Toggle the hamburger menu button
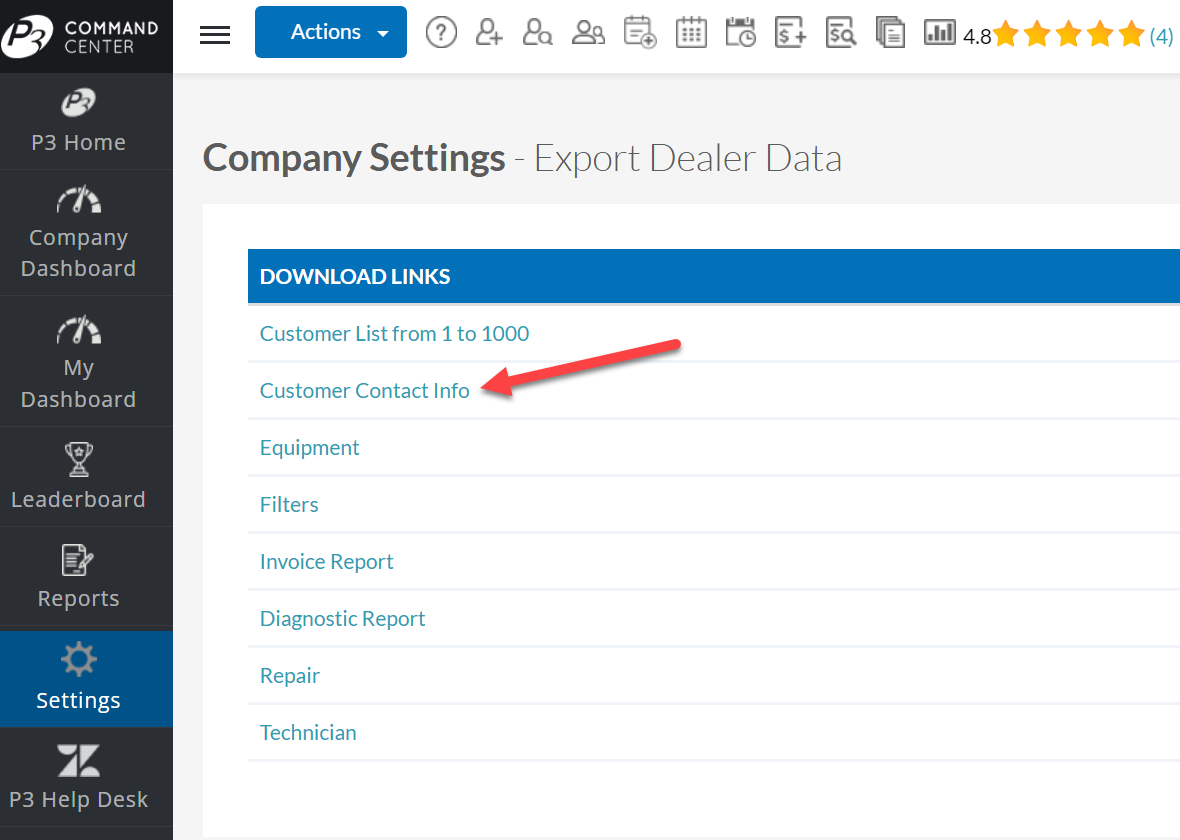The image size is (1180, 840). [x=215, y=35]
